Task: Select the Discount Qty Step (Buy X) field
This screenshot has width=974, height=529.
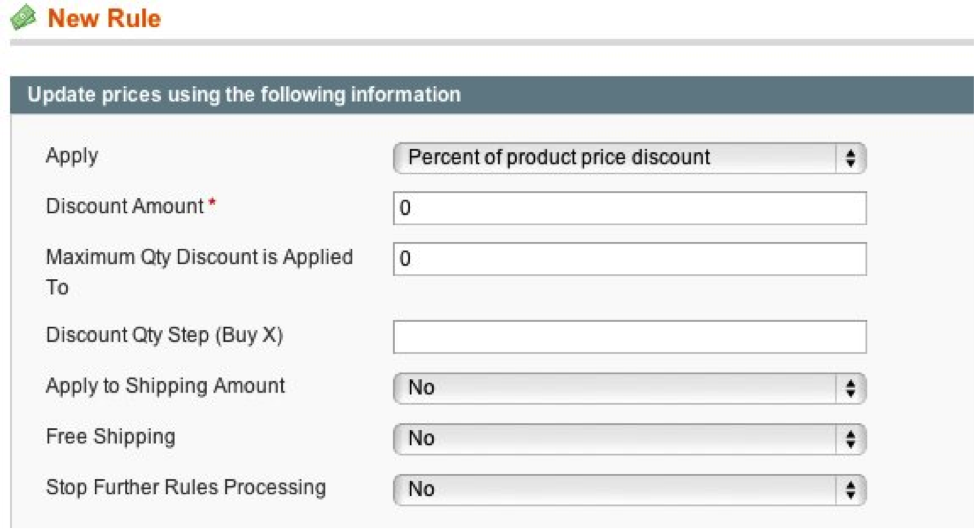Action: [629, 337]
